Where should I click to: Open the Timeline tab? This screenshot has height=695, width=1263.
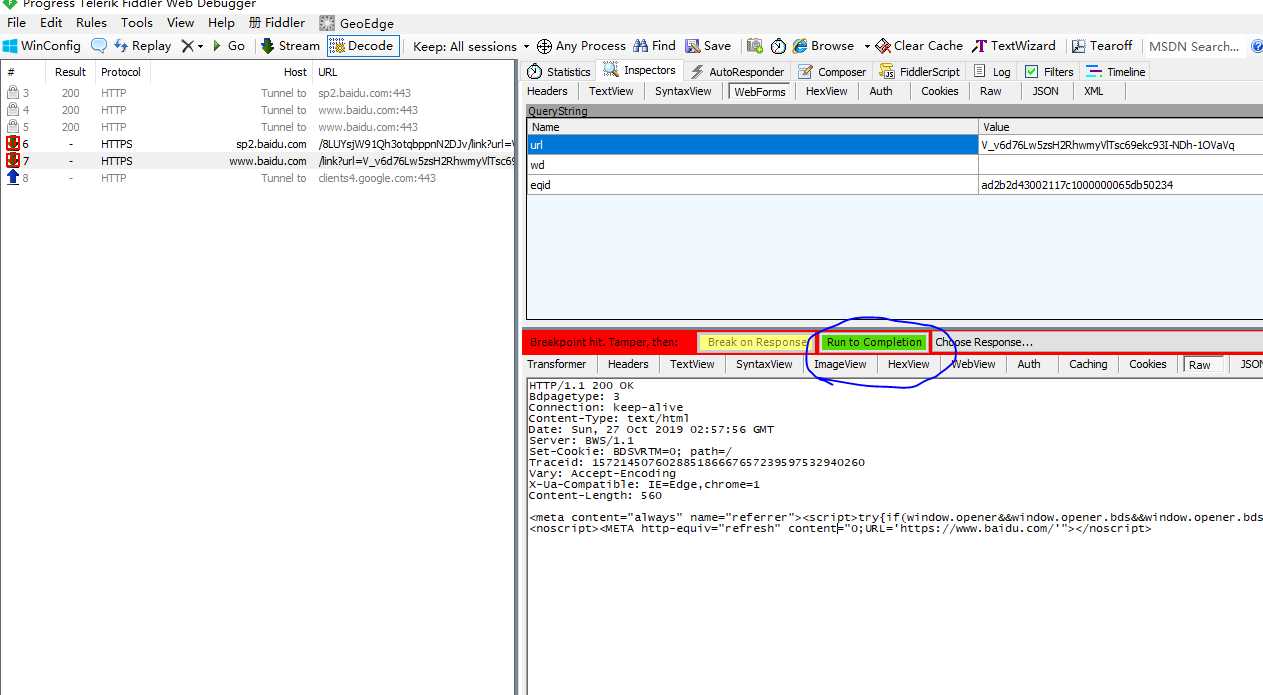tap(1116, 71)
